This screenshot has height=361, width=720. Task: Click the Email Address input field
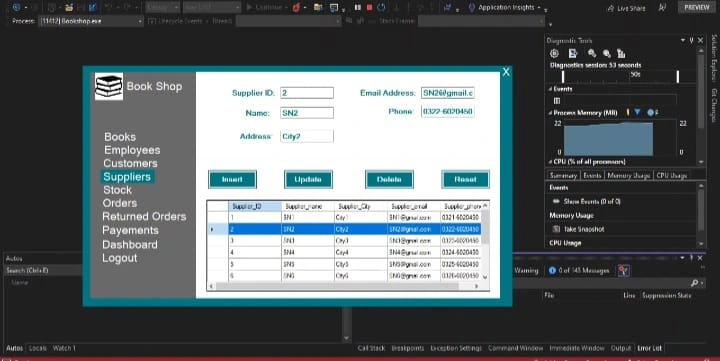point(448,93)
